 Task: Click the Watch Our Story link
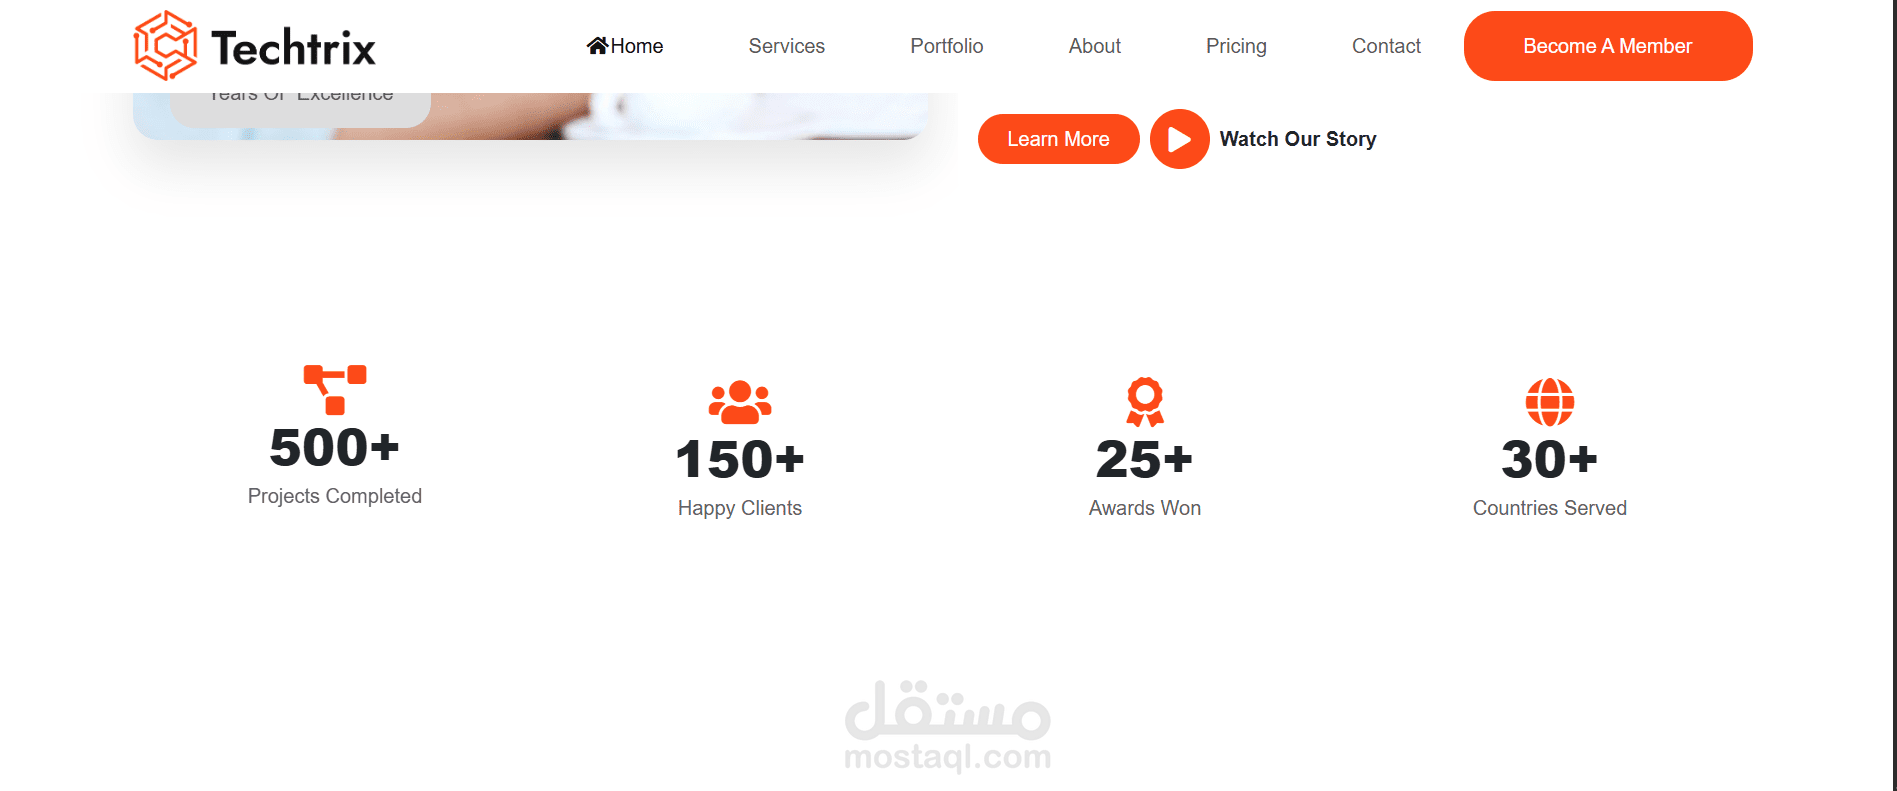[1298, 139]
